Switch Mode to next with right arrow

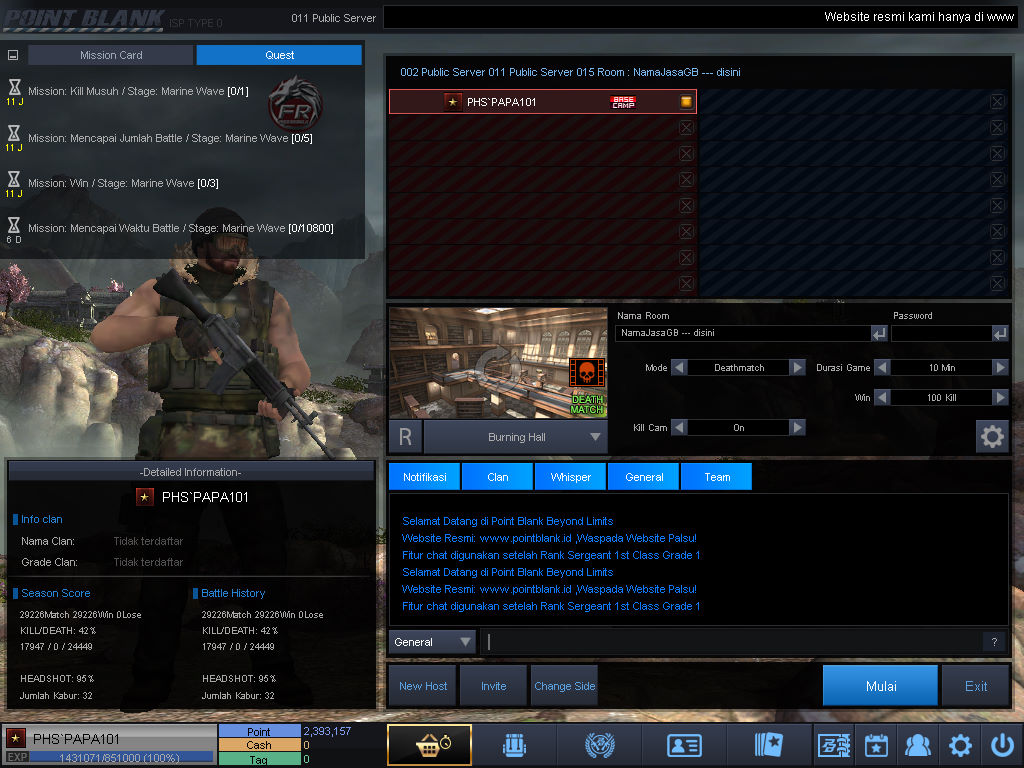tap(797, 368)
